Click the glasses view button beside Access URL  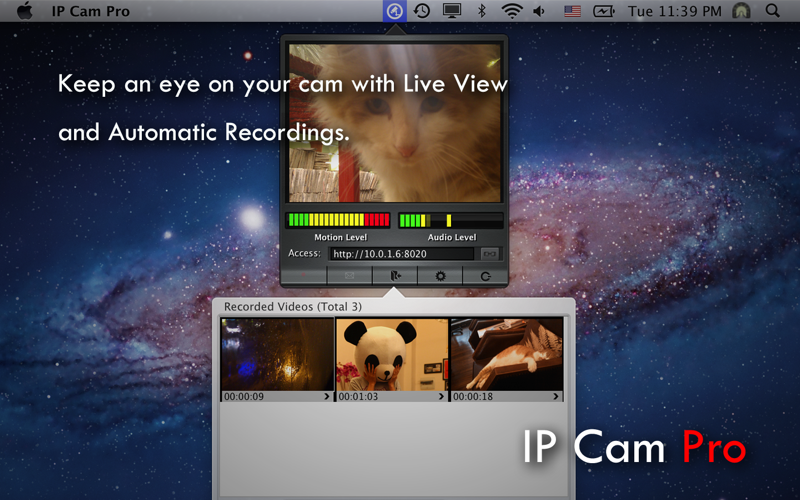point(490,254)
